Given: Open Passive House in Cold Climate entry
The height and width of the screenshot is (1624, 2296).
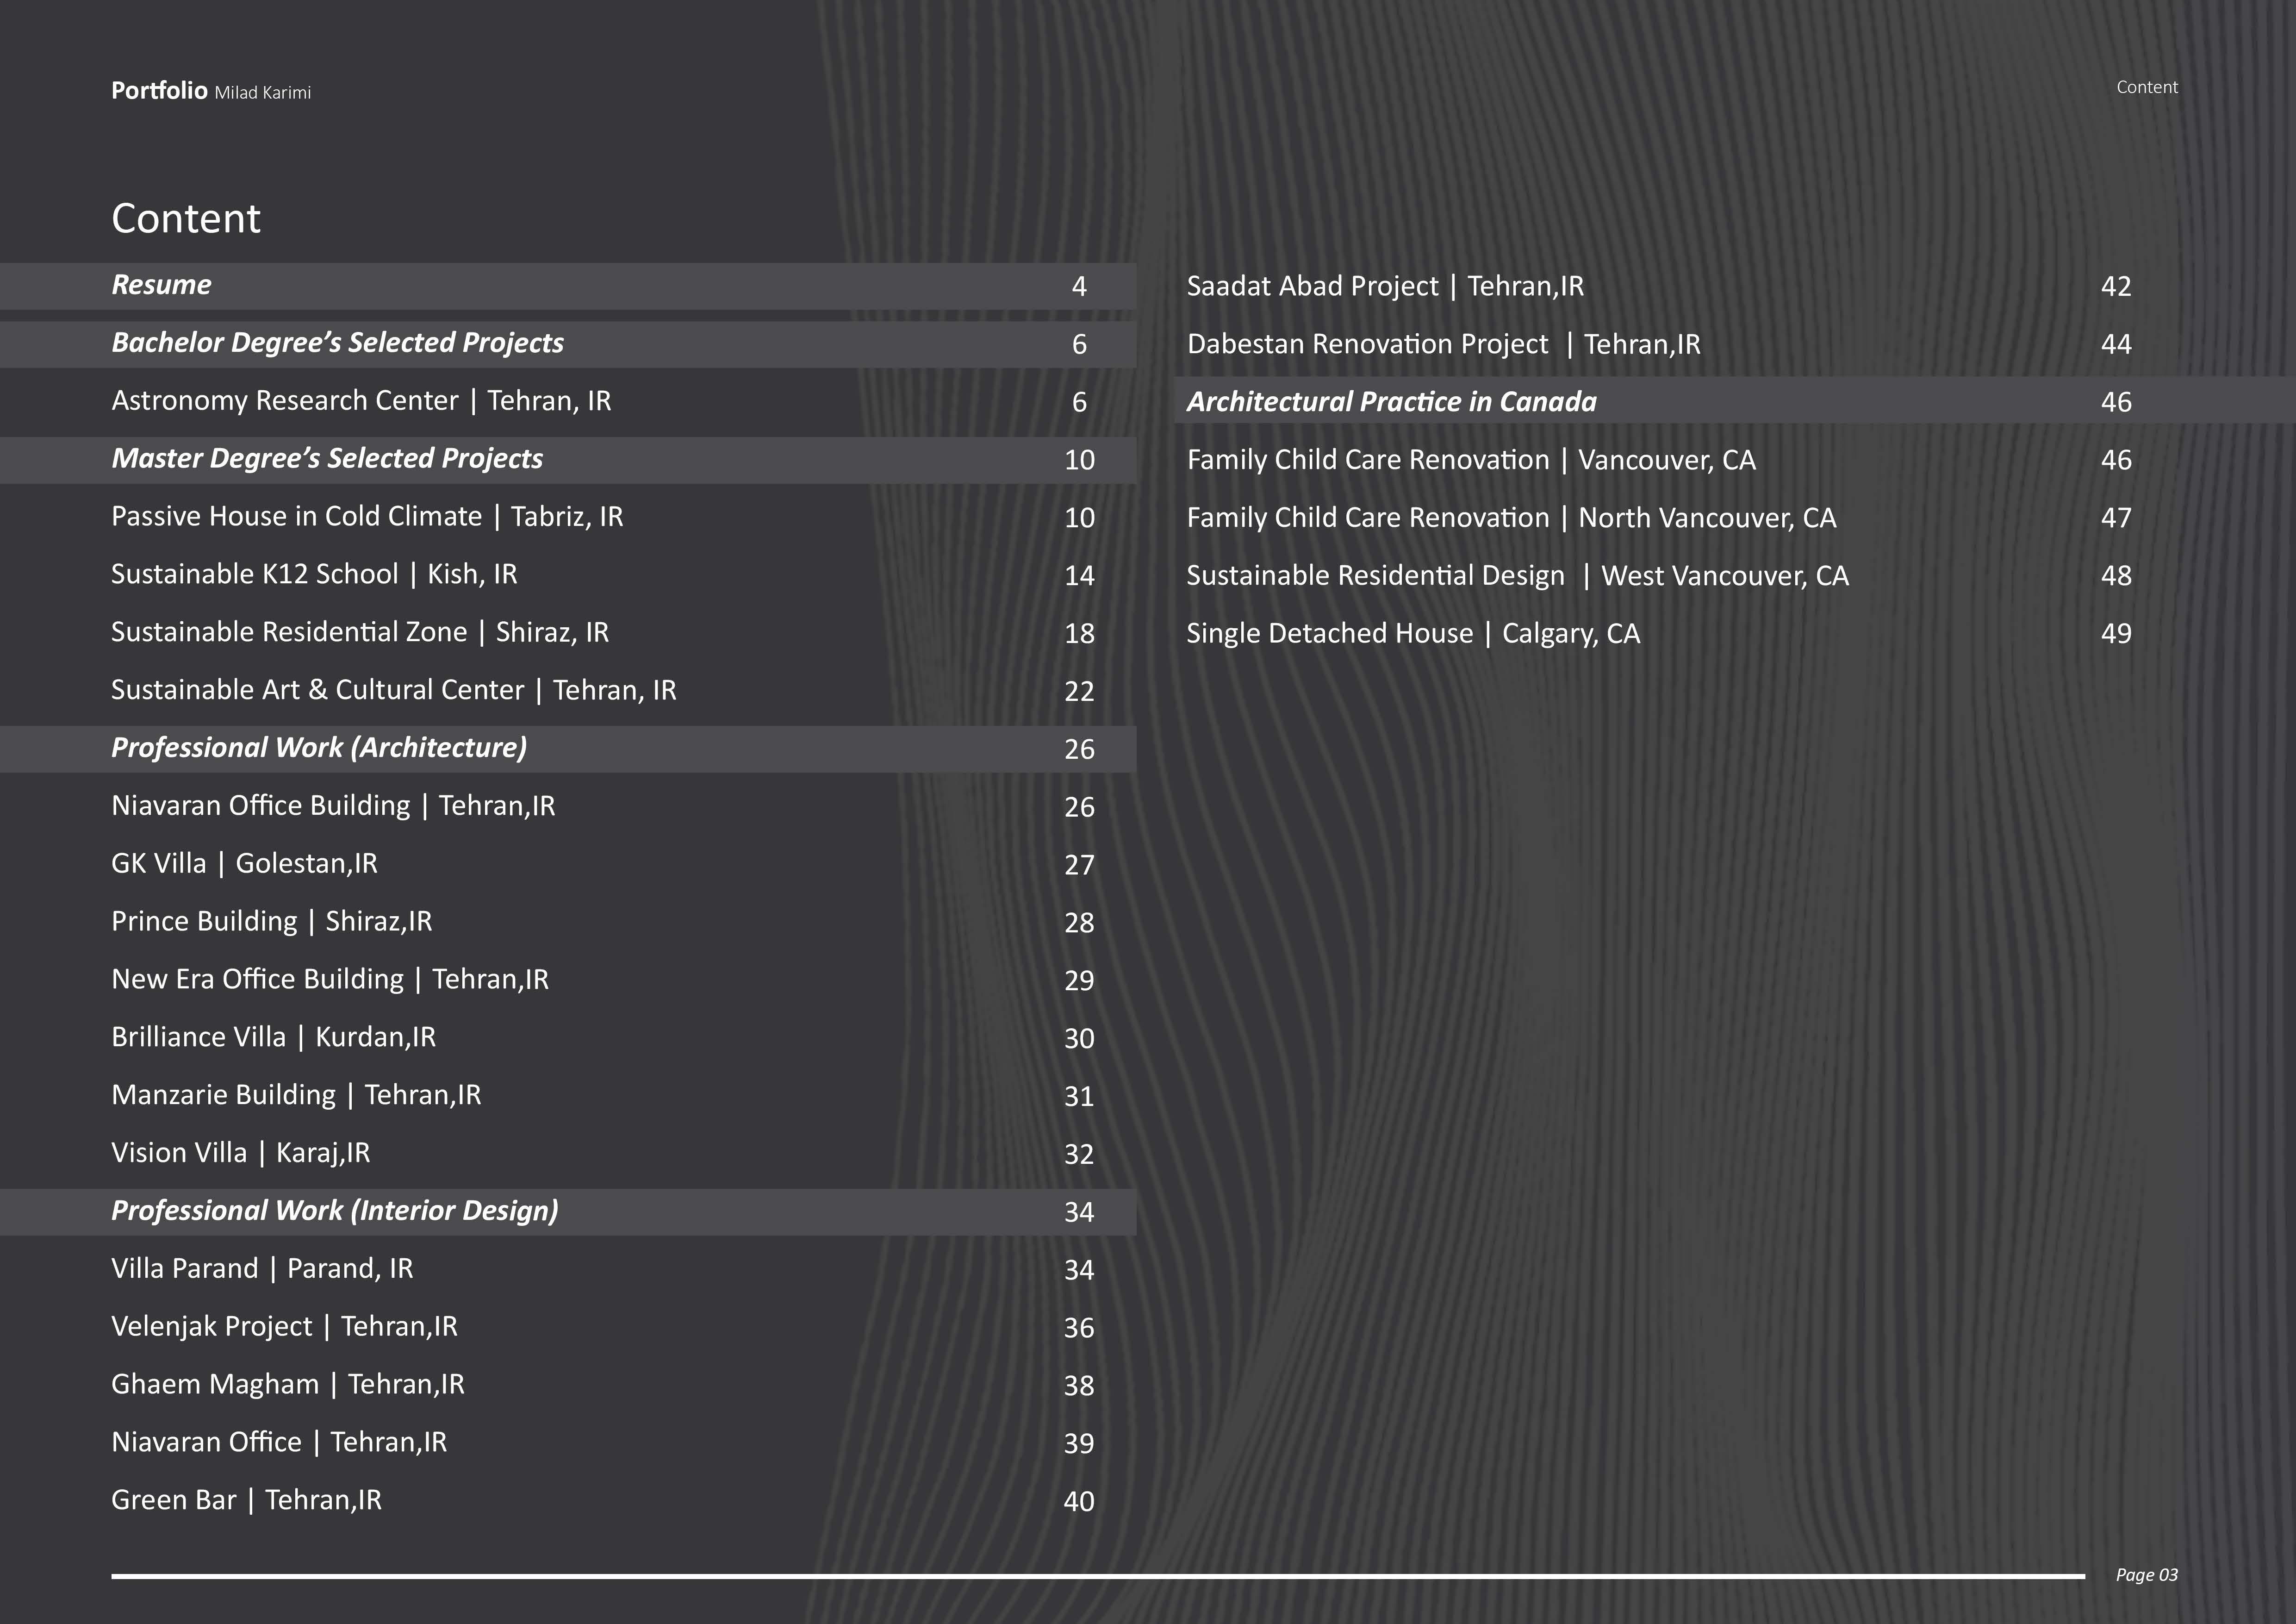Looking at the screenshot, I should 366,517.
